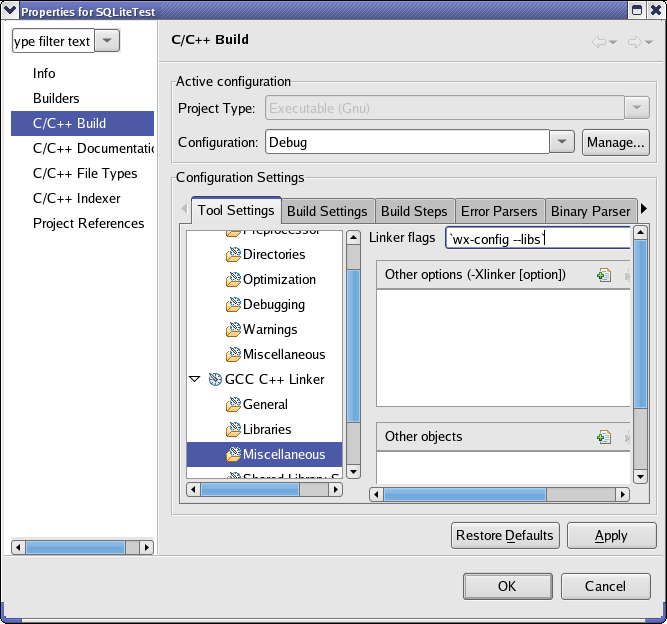Image resolution: width=667 pixels, height=624 pixels.
Task: Click the Other options list area
Action: click(x=503, y=348)
